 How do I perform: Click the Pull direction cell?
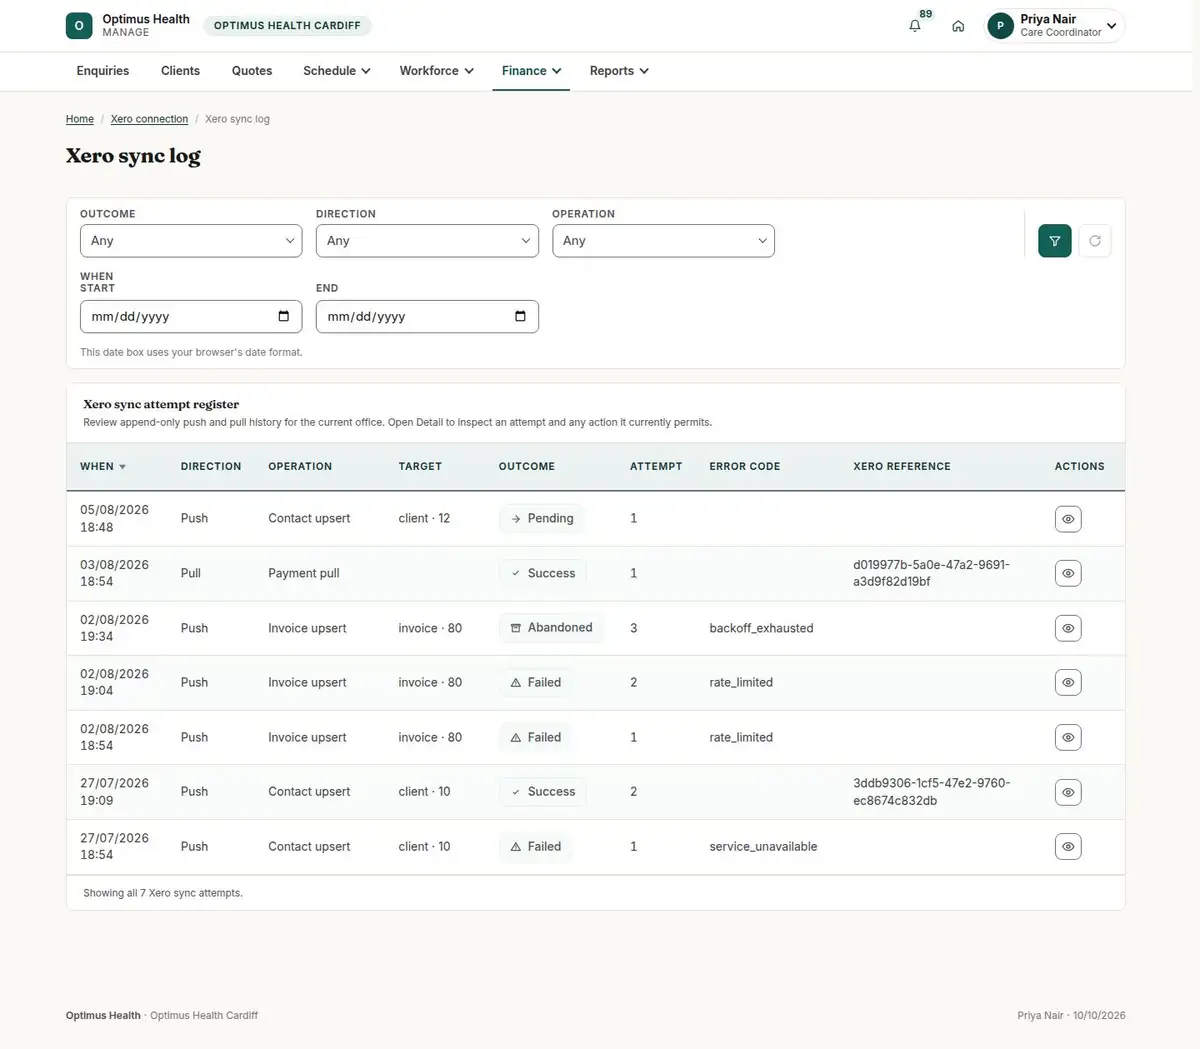191,573
